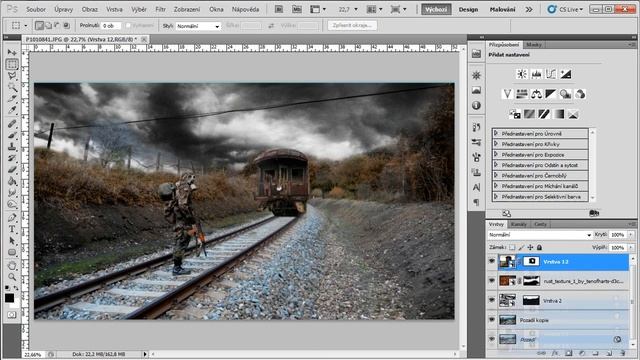Image resolution: width=640 pixels, height=360 pixels.
Task: Open the Zobrazení menu
Action: 187,9
